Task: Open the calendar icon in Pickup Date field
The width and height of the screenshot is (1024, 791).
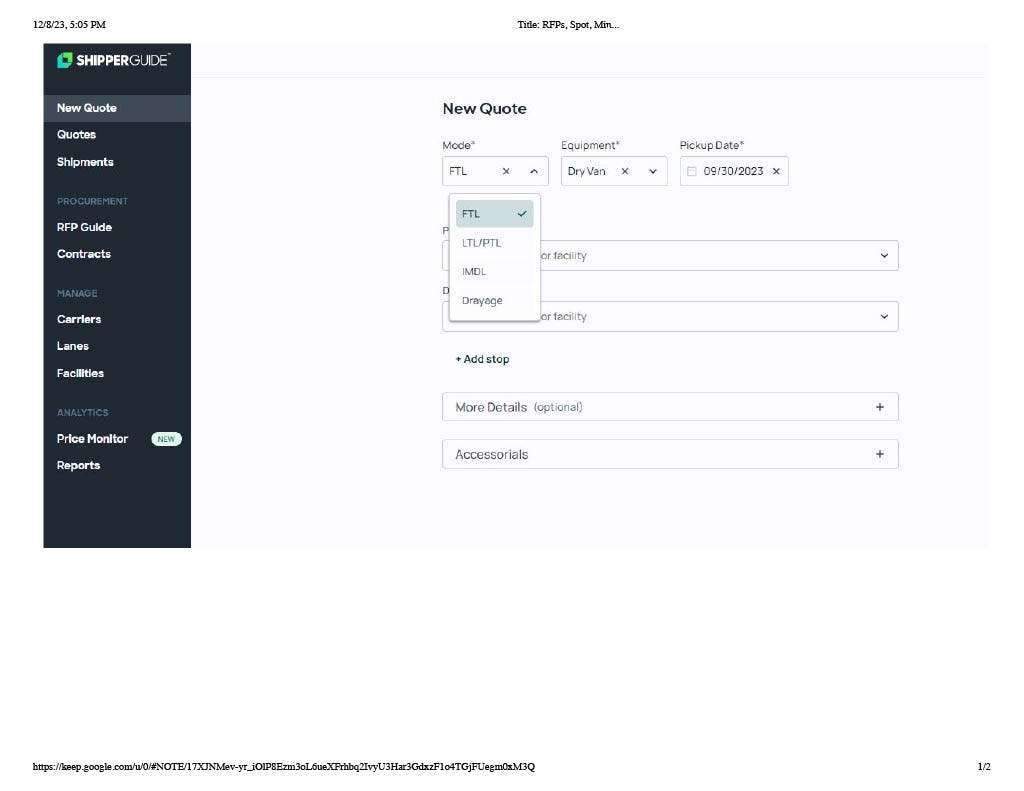Action: [692, 170]
